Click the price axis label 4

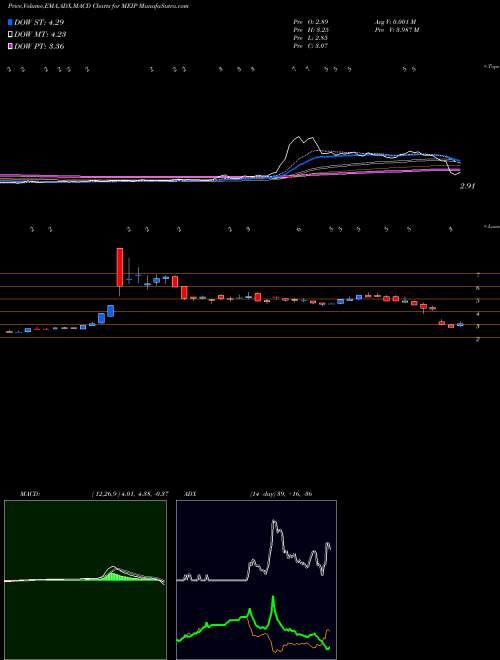(478, 314)
